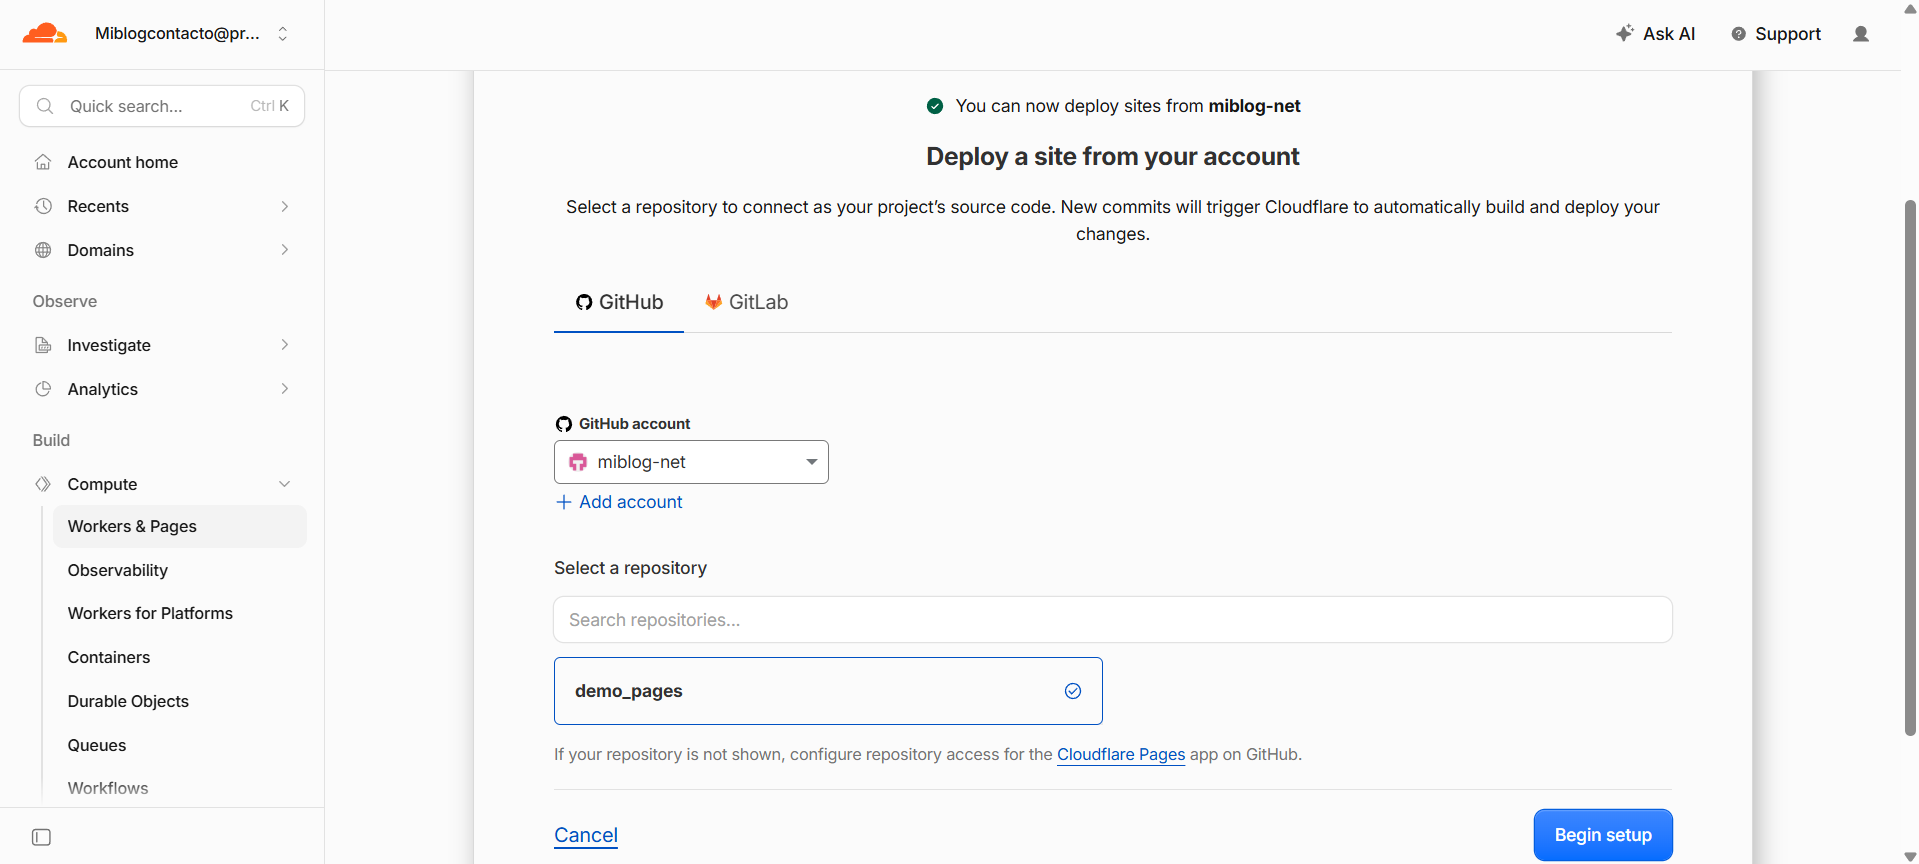
Task: Click the Compute diamond icon
Action: click(43, 484)
